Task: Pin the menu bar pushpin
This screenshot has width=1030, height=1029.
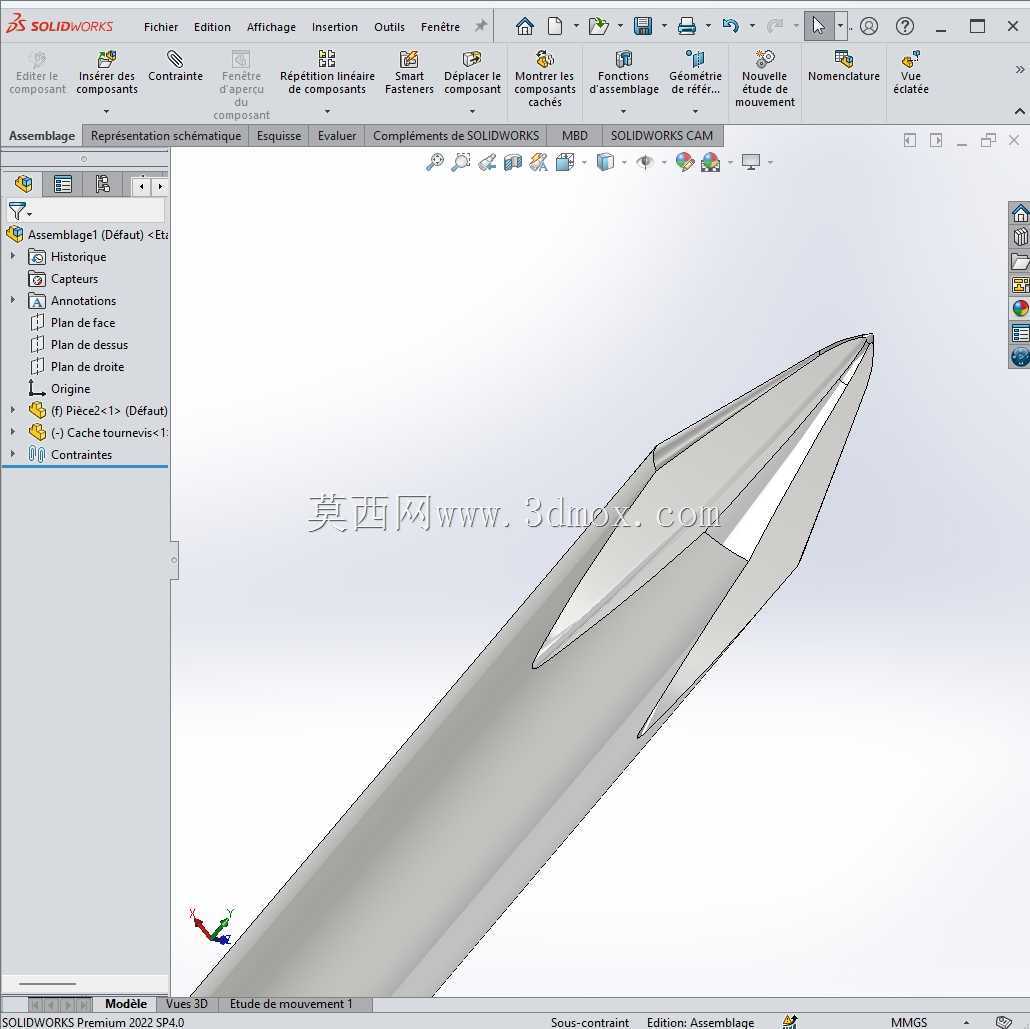Action: coord(481,26)
